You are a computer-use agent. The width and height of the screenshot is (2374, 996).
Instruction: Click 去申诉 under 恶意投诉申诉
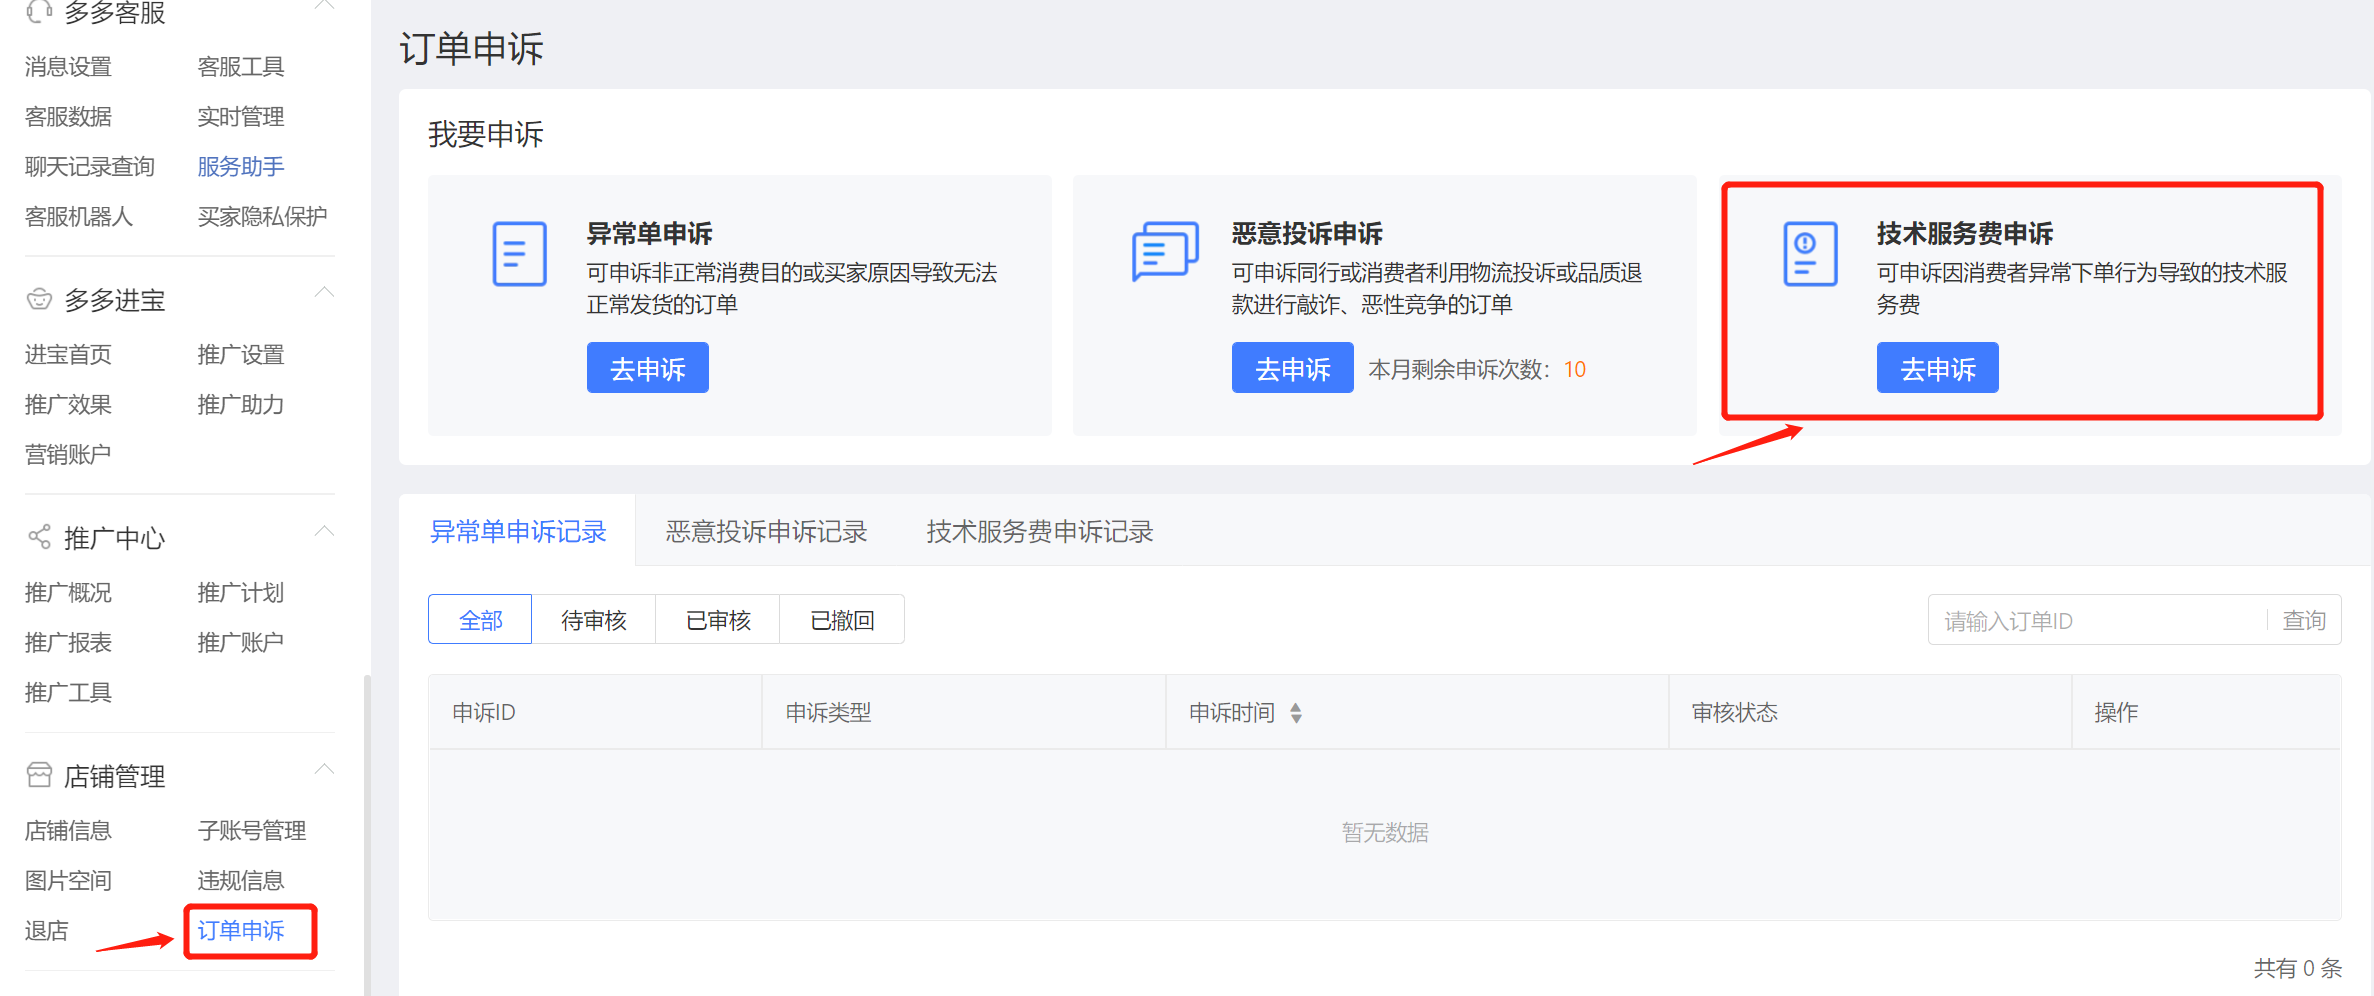(x=1293, y=368)
